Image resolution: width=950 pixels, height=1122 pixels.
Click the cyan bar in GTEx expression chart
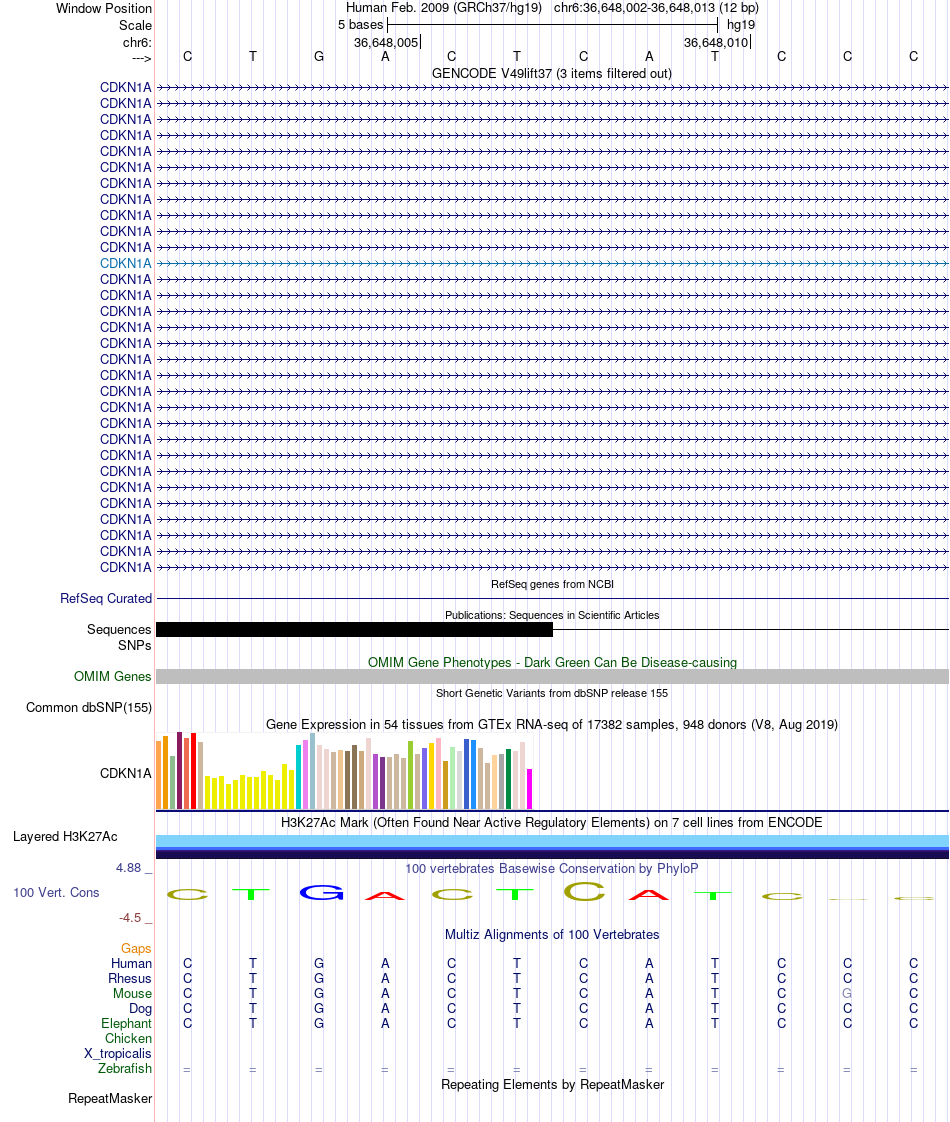299,776
